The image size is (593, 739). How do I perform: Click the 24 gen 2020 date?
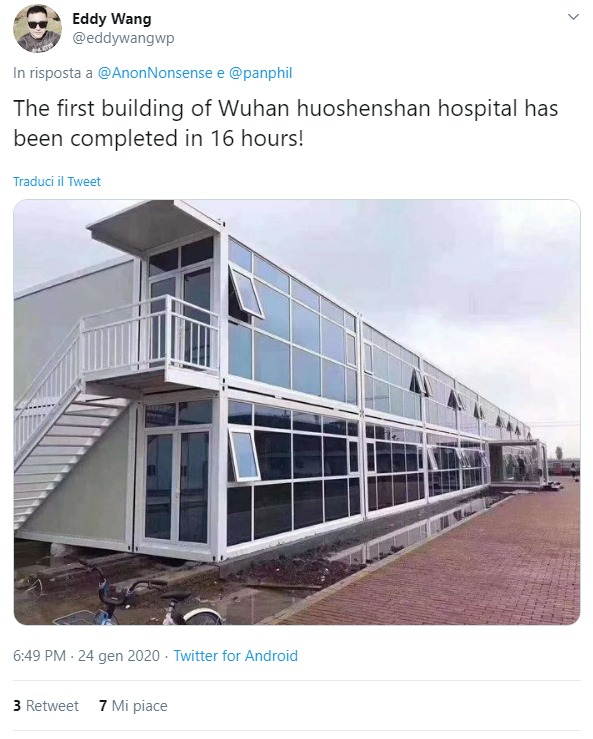pos(119,656)
